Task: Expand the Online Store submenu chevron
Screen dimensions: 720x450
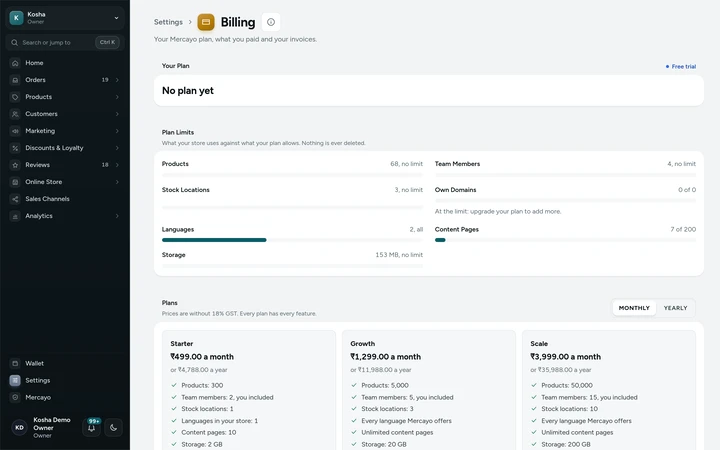Action: (x=117, y=182)
